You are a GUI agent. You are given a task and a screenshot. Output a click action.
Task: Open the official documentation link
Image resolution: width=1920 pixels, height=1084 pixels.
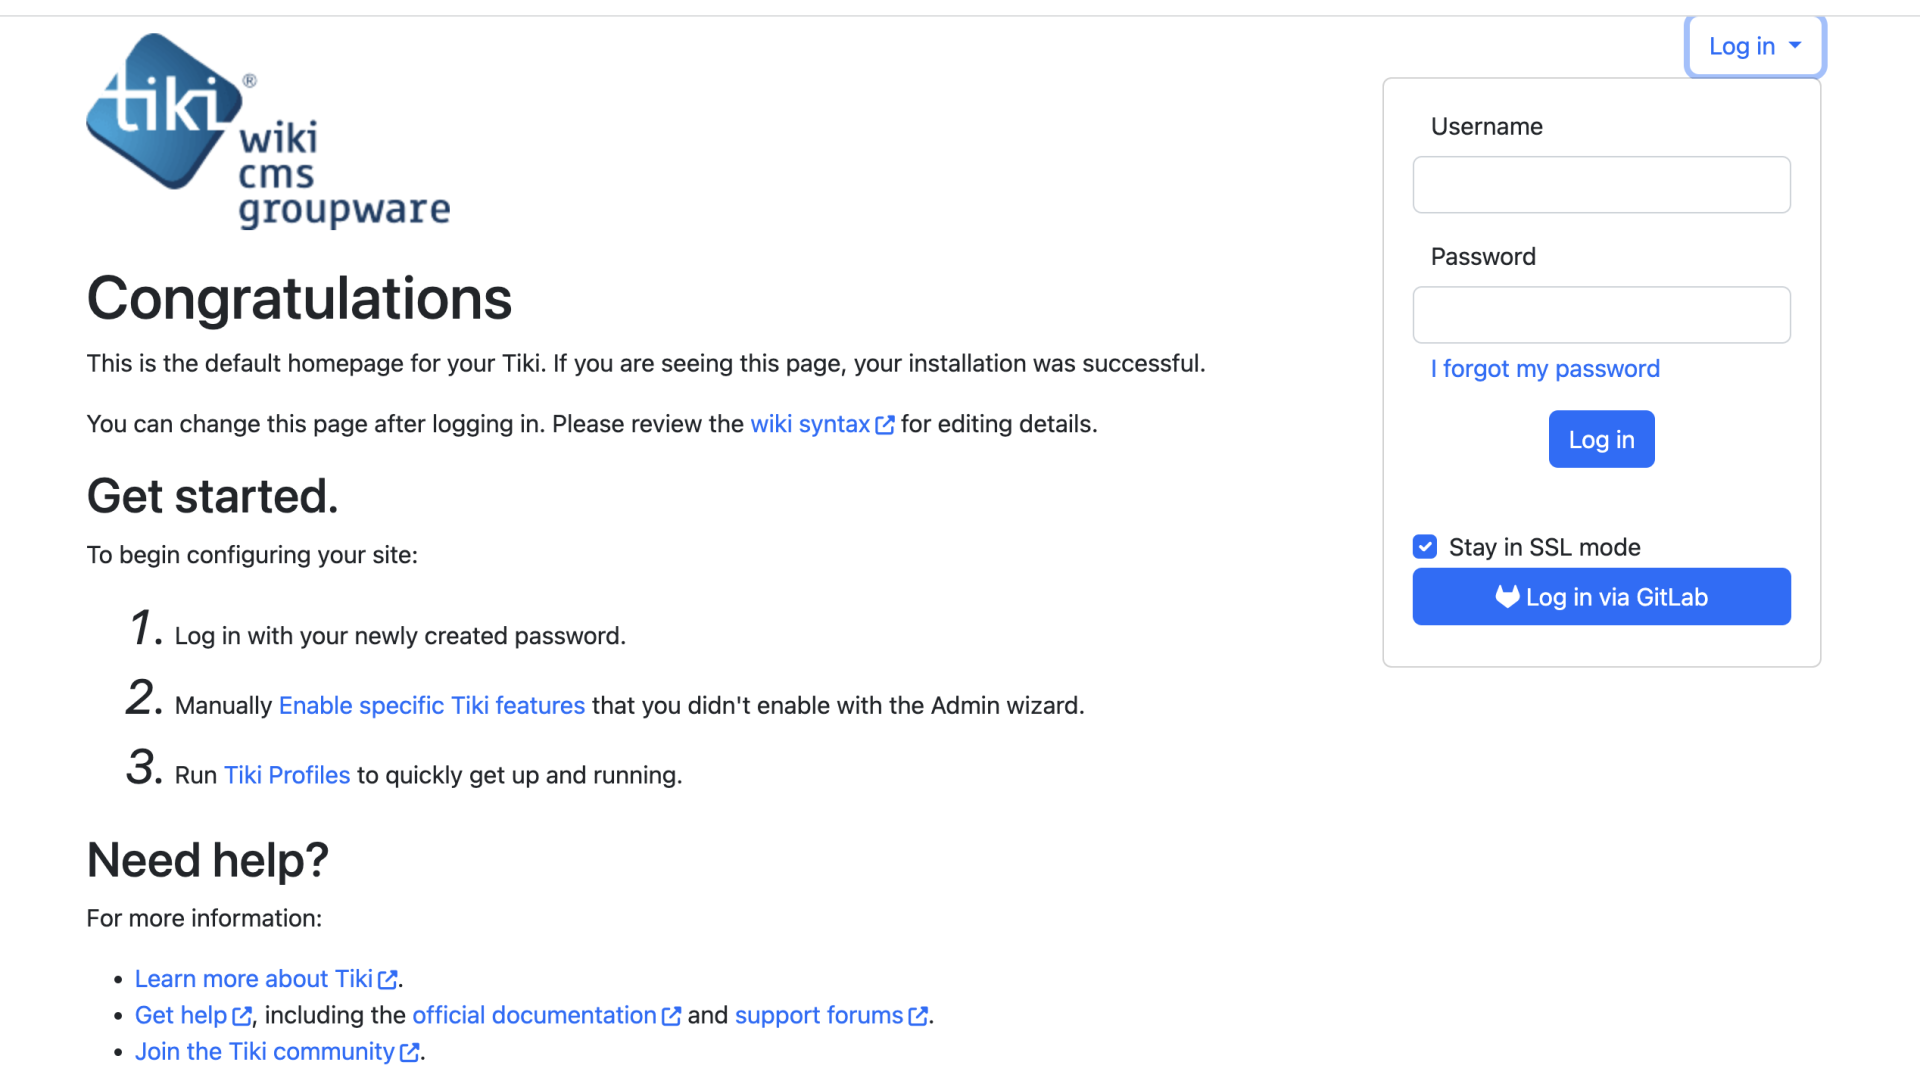(534, 1016)
